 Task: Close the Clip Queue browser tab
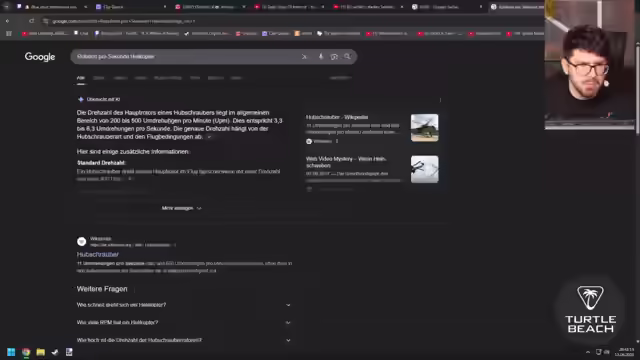(164, 7)
